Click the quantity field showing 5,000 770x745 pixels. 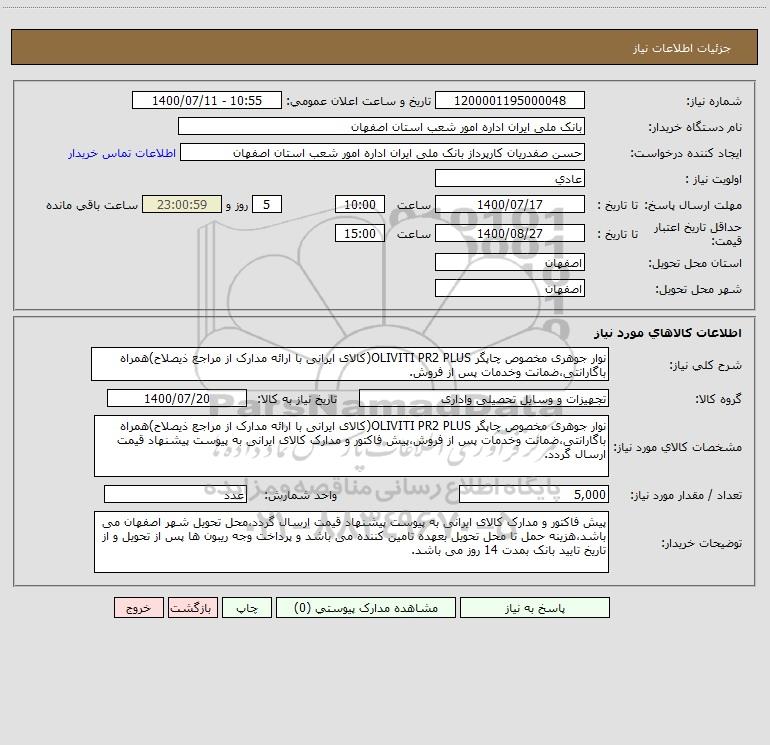point(534,494)
